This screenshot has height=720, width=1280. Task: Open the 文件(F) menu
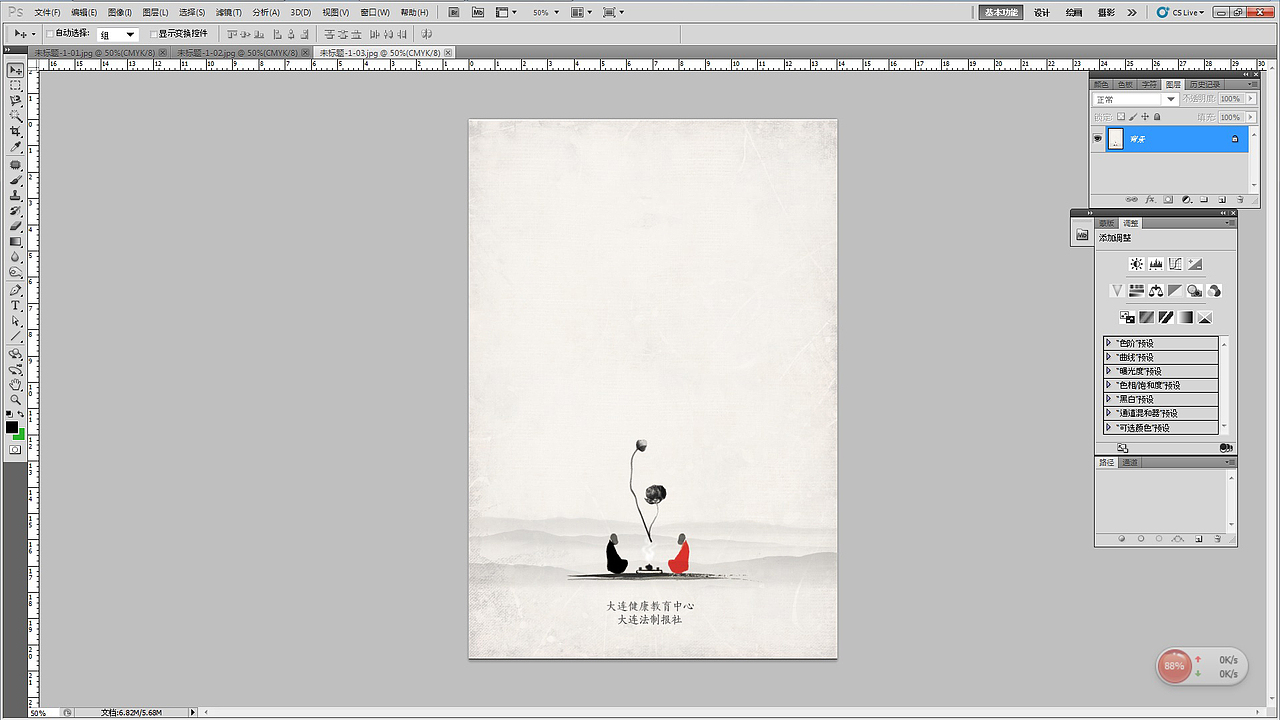coord(47,13)
